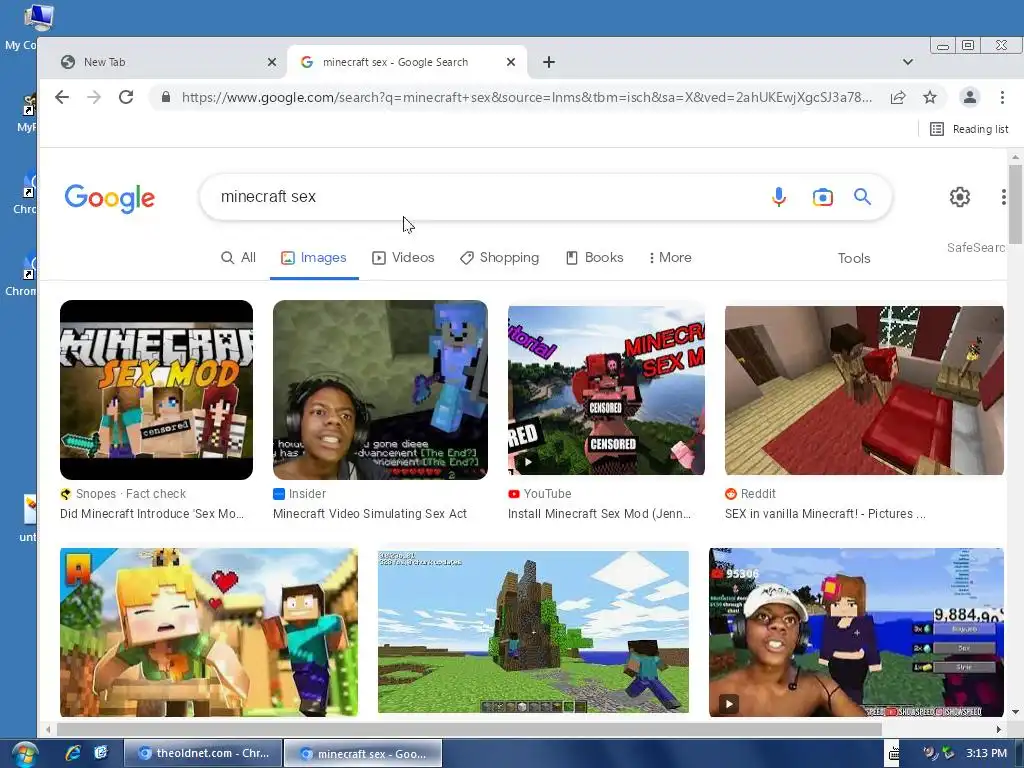This screenshot has width=1024, height=768.
Task: Open the Reddit result title link
Action: coord(825,513)
